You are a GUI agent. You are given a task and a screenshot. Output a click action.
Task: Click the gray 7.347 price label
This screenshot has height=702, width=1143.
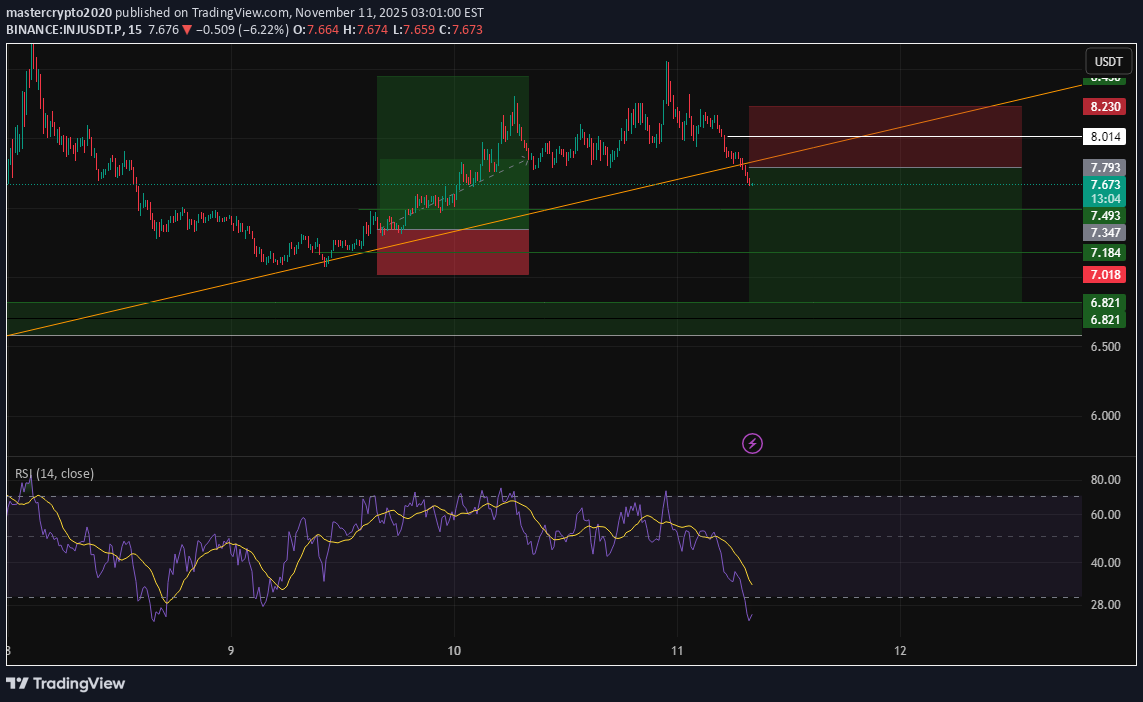1105,232
